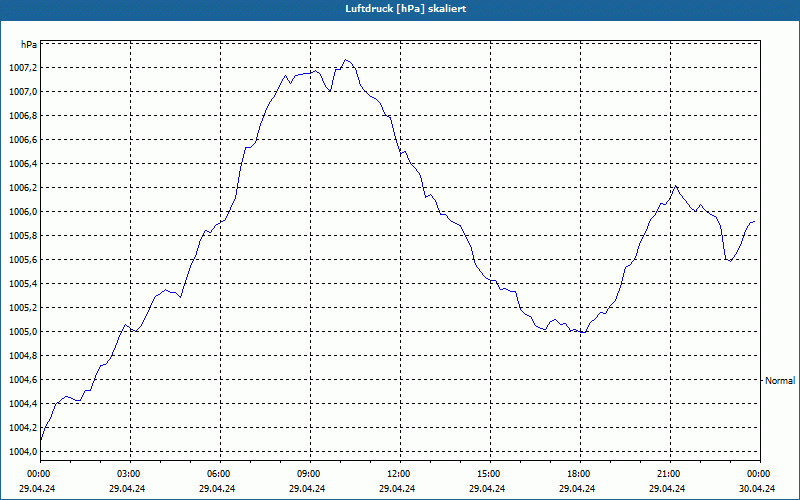Image resolution: width=800 pixels, height=500 pixels.
Task: Click the 03:00 time label
Action: click(130, 474)
